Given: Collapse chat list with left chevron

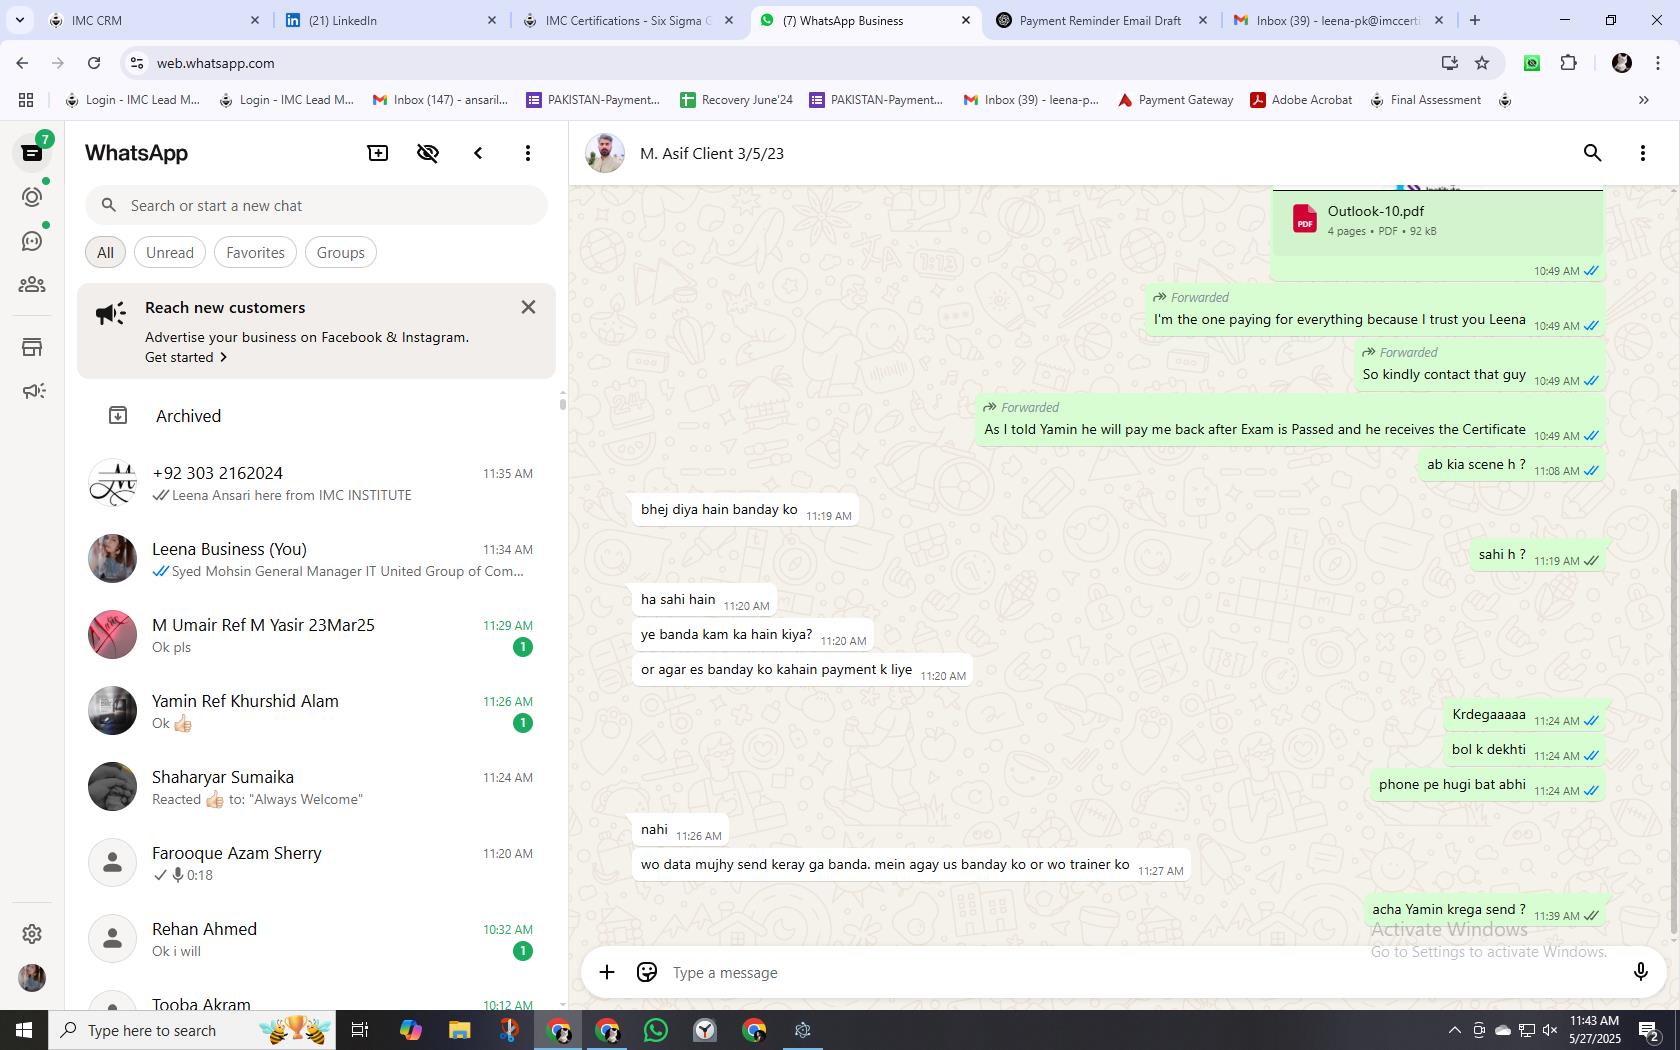Looking at the screenshot, I should [478, 153].
